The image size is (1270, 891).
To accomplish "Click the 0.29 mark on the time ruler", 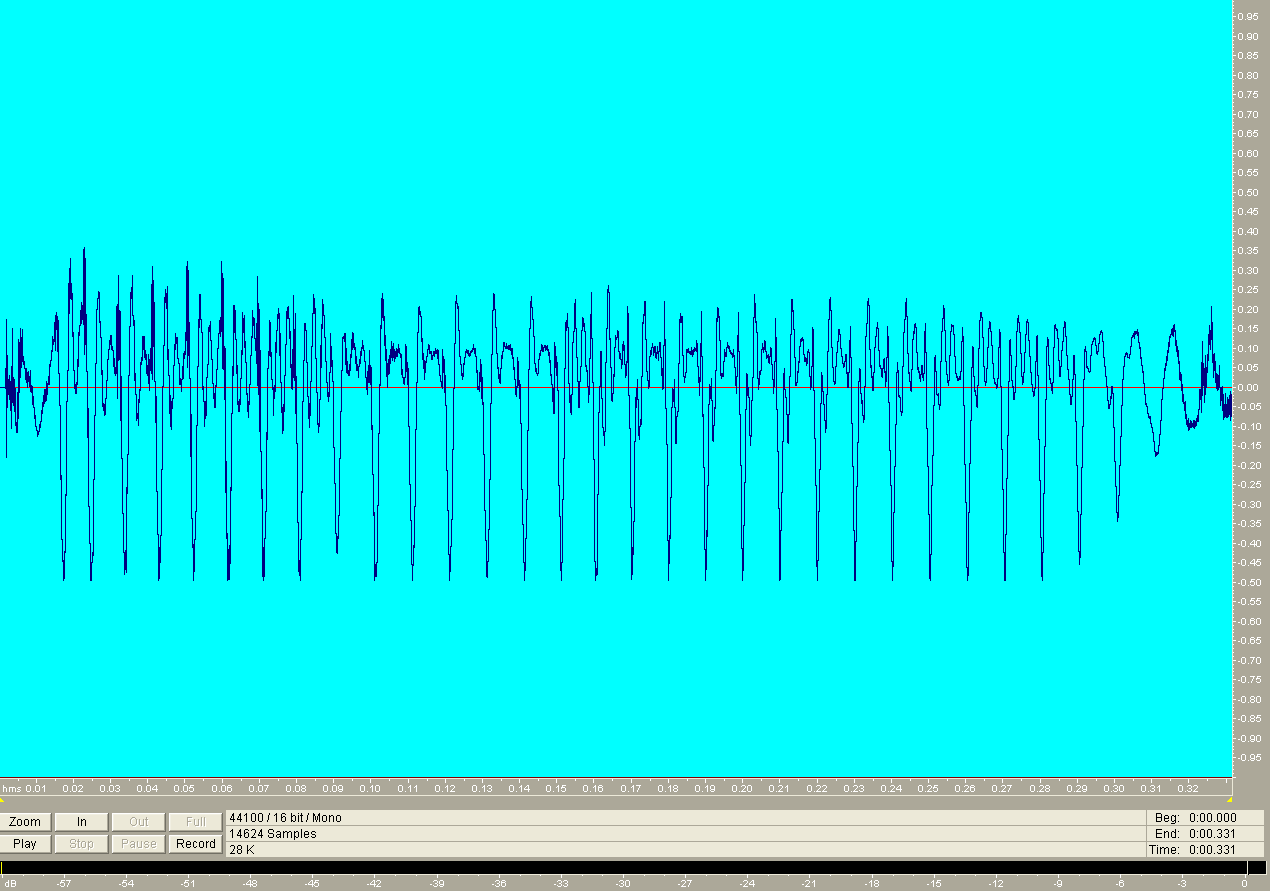I will point(1076,789).
